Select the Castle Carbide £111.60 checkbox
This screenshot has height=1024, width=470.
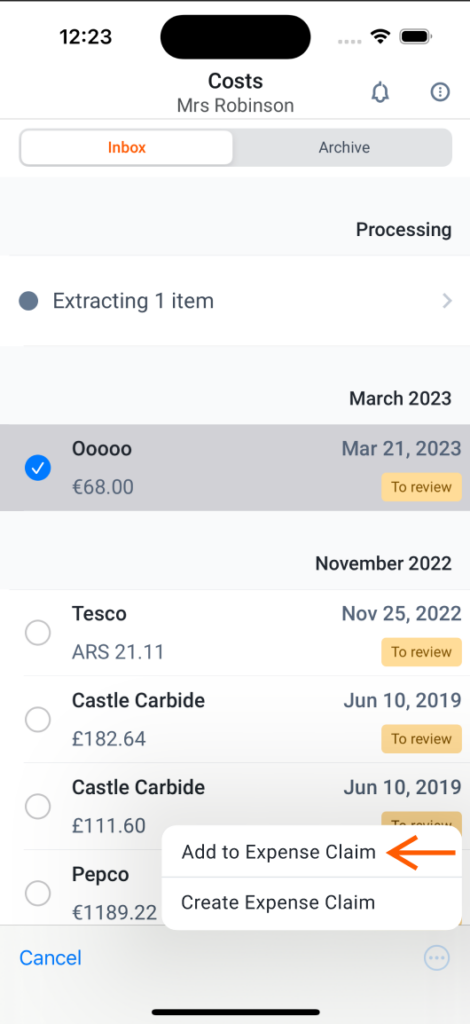click(38, 807)
